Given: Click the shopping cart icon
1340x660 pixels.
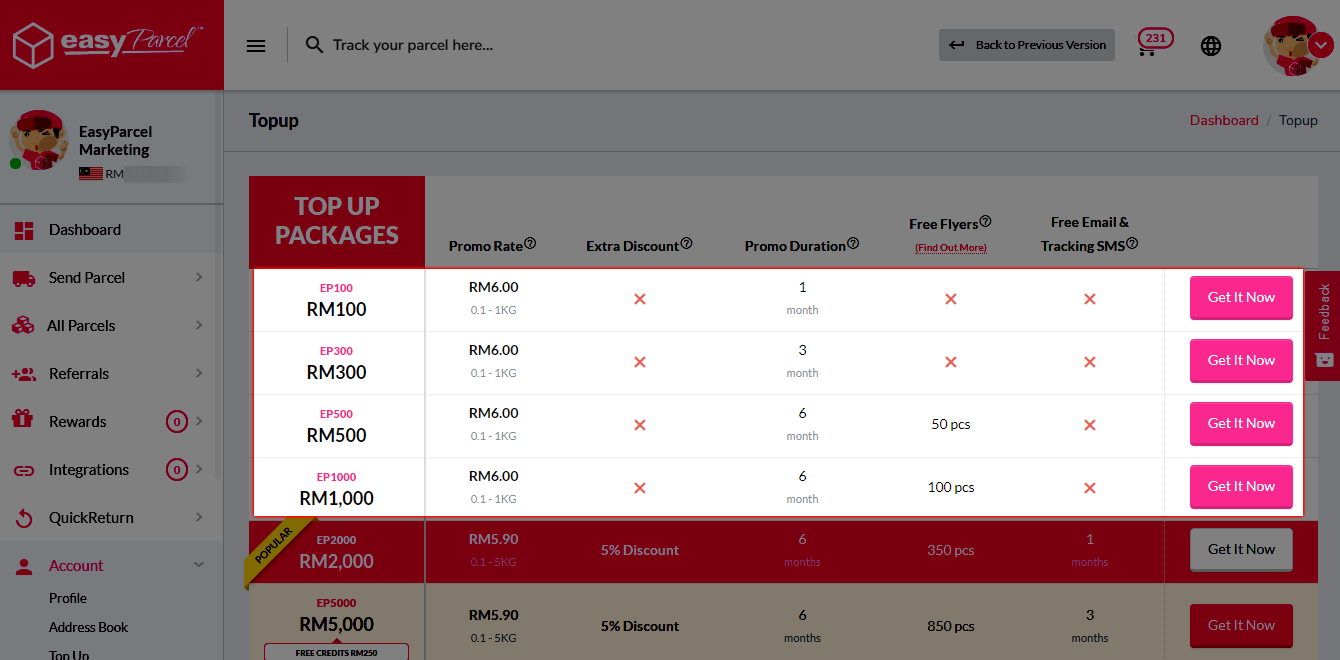Looking at the screenshot, I should 1147,46.
